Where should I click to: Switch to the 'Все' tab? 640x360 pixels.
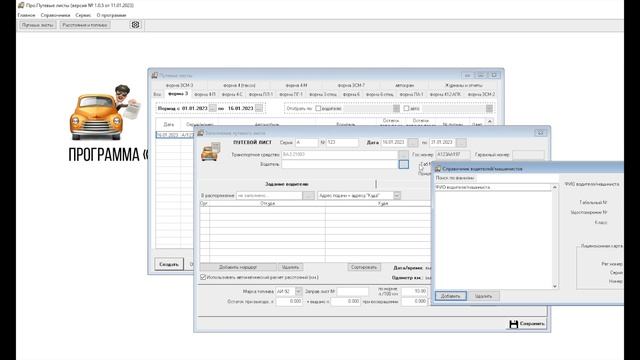(157, 94)
